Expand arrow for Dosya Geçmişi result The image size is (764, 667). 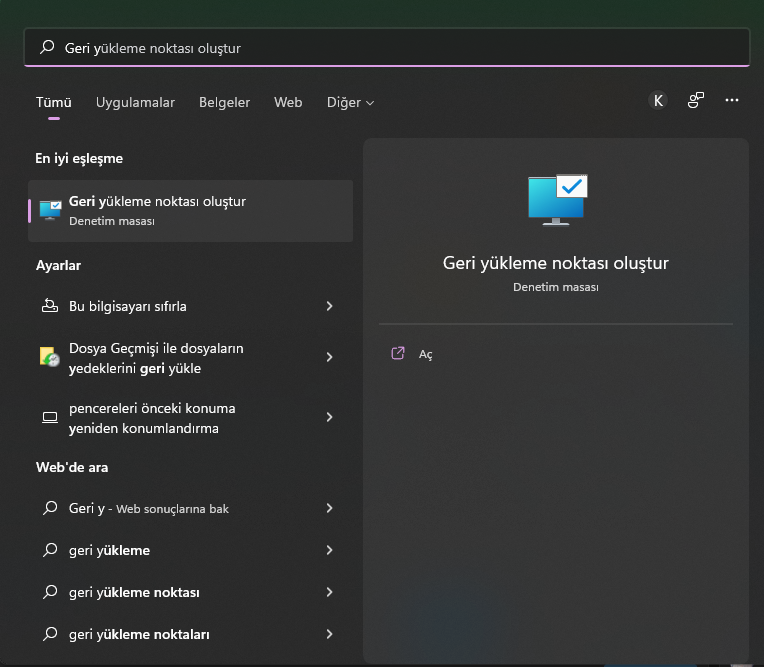pos(329,357)
